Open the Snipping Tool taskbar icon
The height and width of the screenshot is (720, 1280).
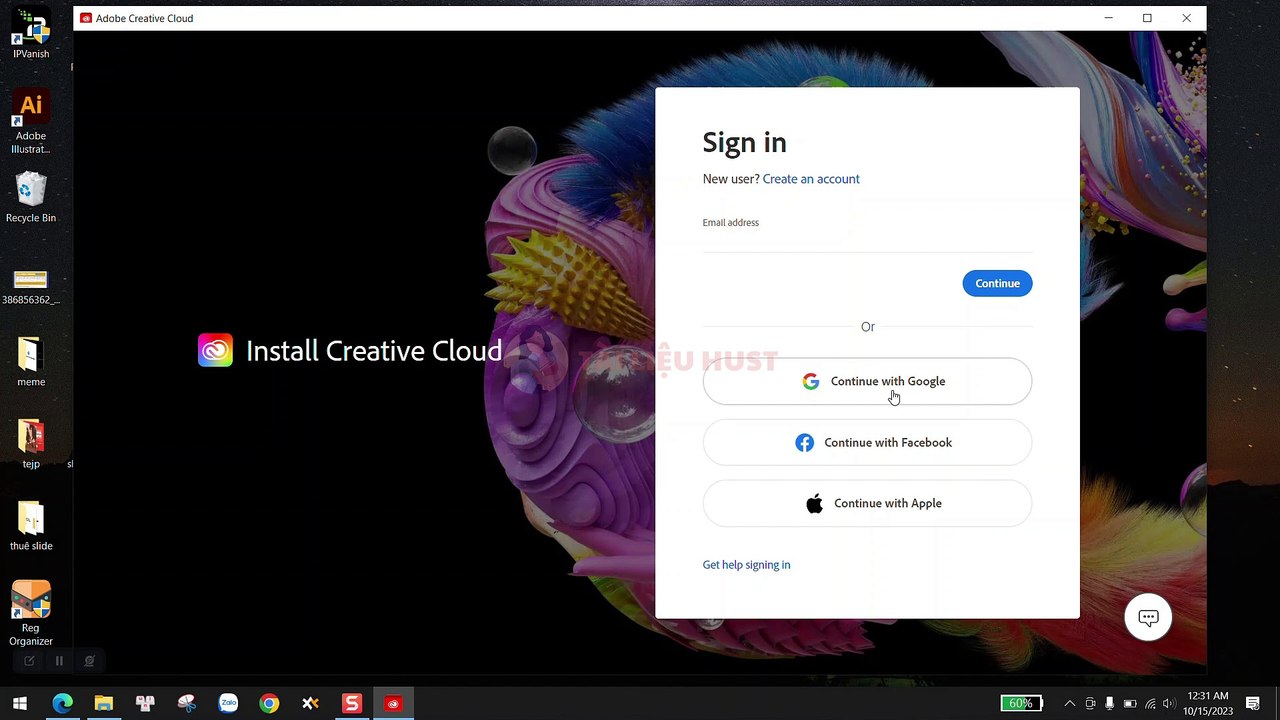pos(186,704)
